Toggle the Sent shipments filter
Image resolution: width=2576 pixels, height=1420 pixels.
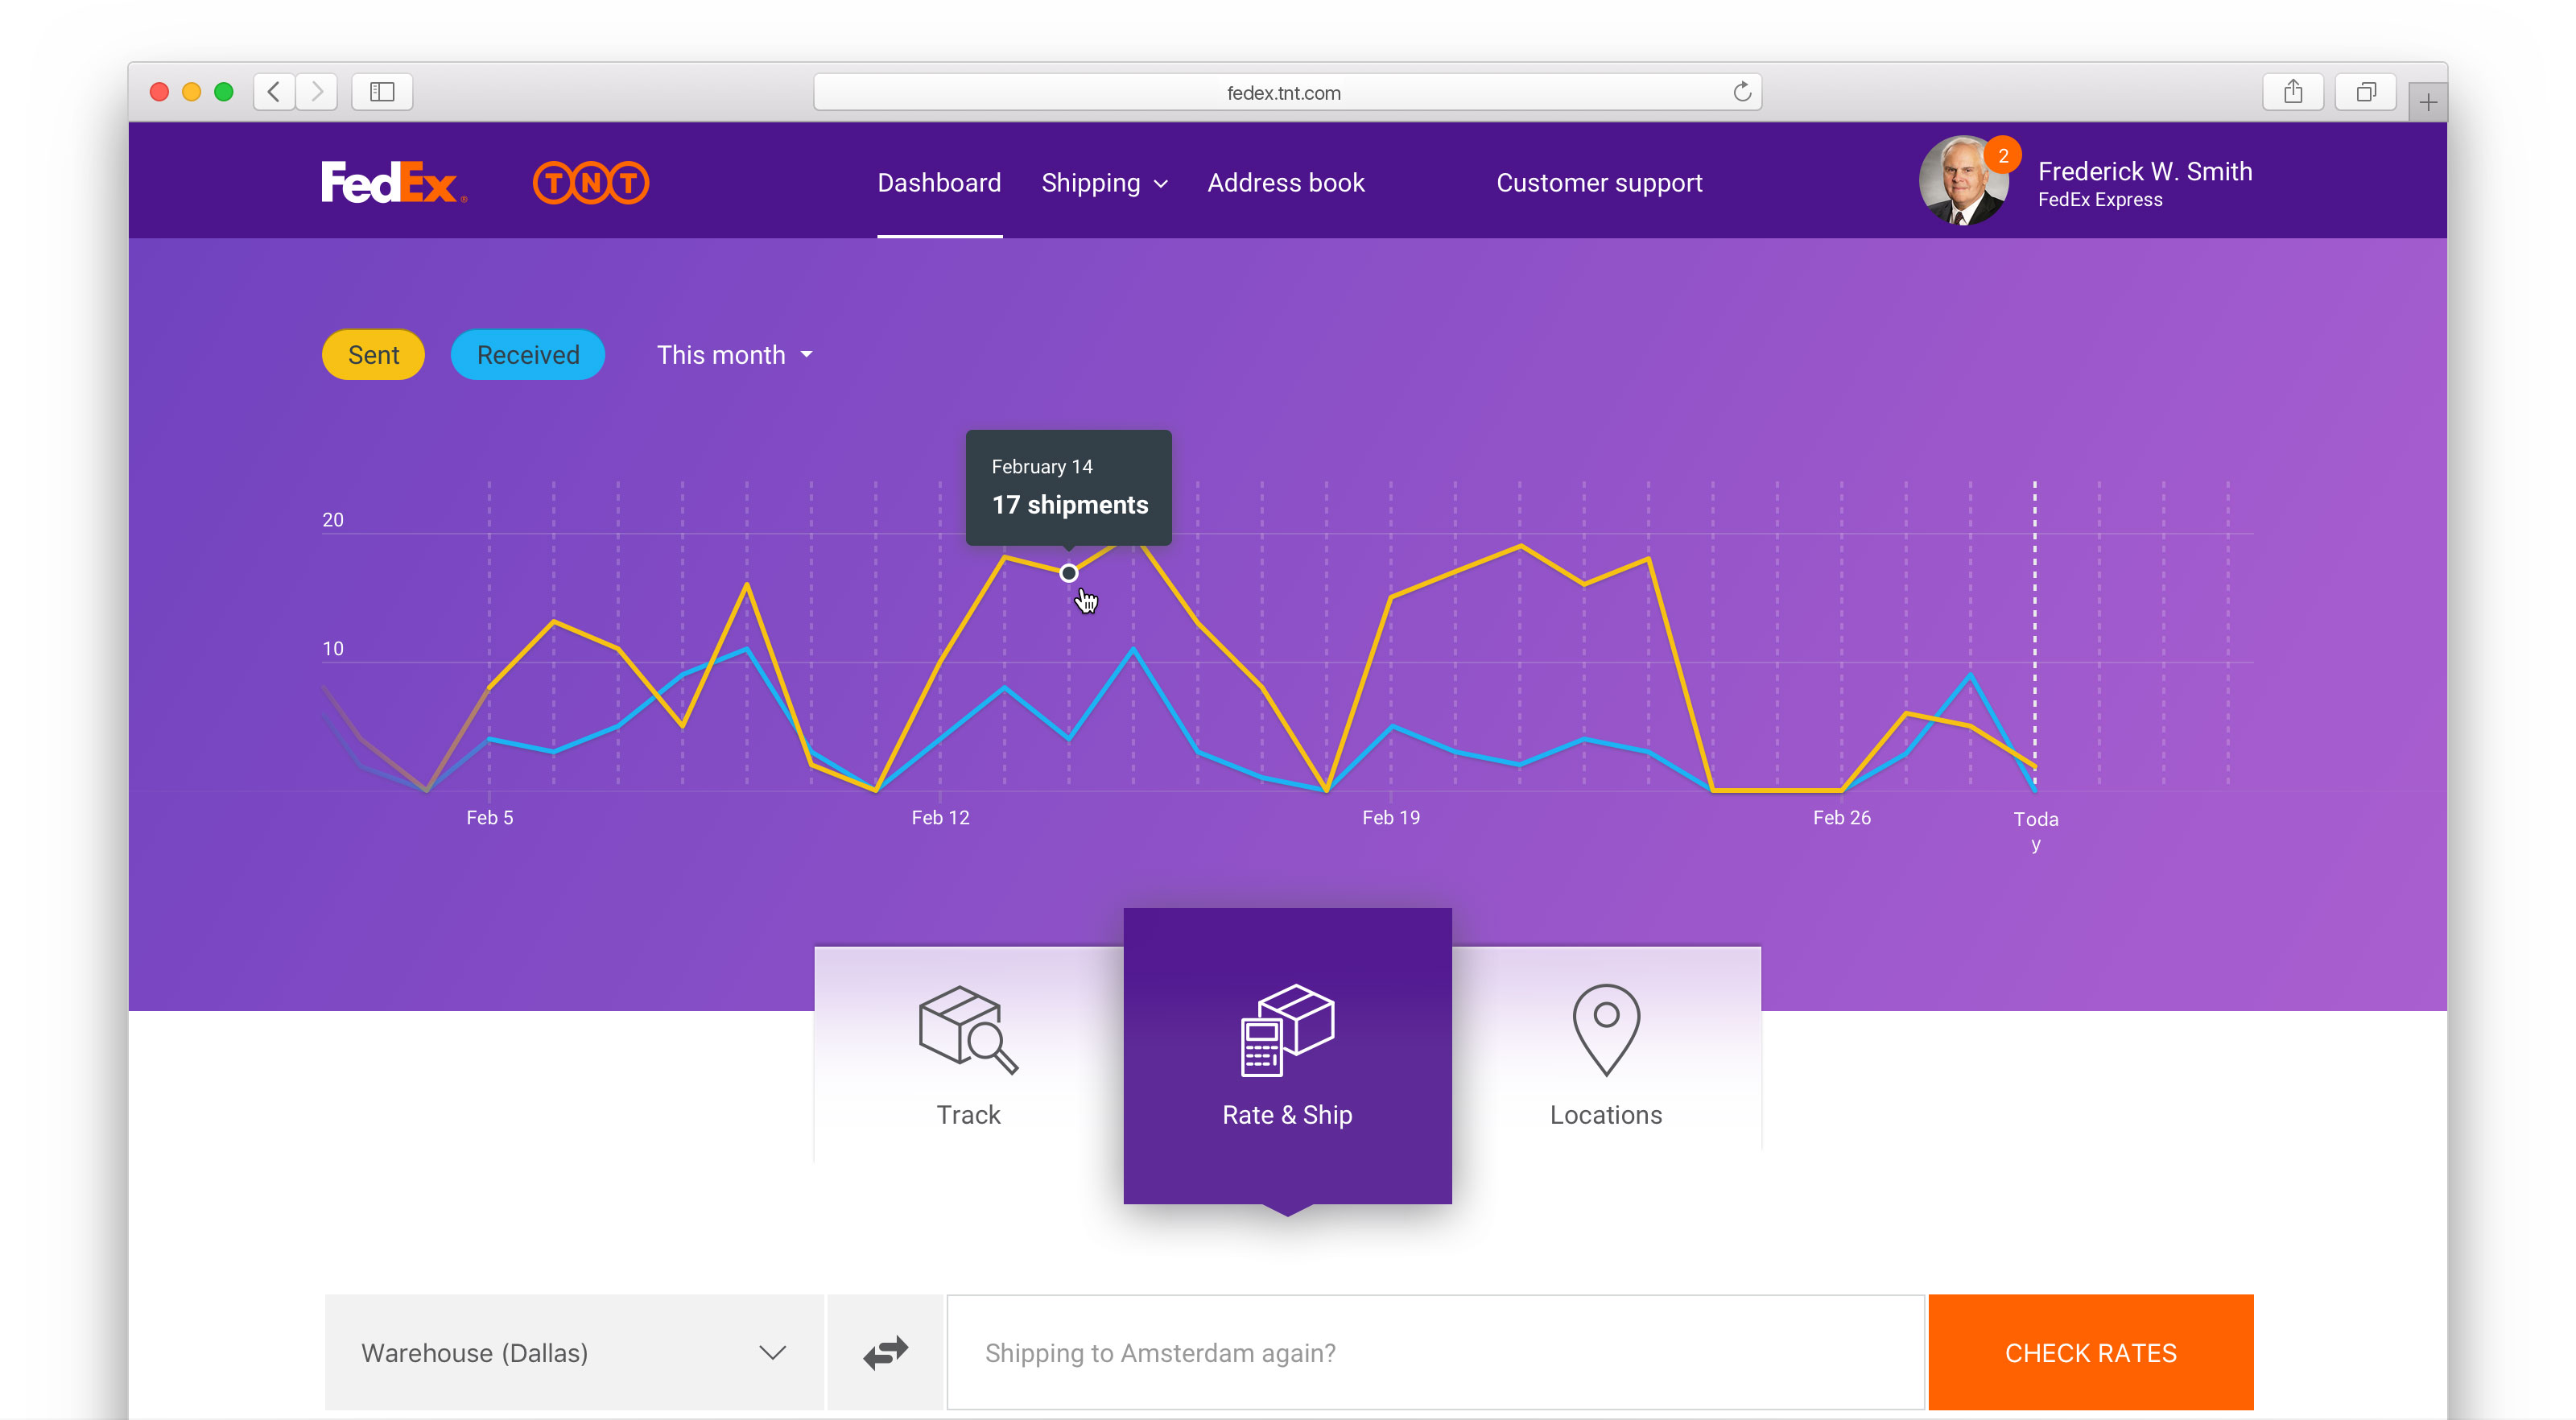[x=373, y=355]
